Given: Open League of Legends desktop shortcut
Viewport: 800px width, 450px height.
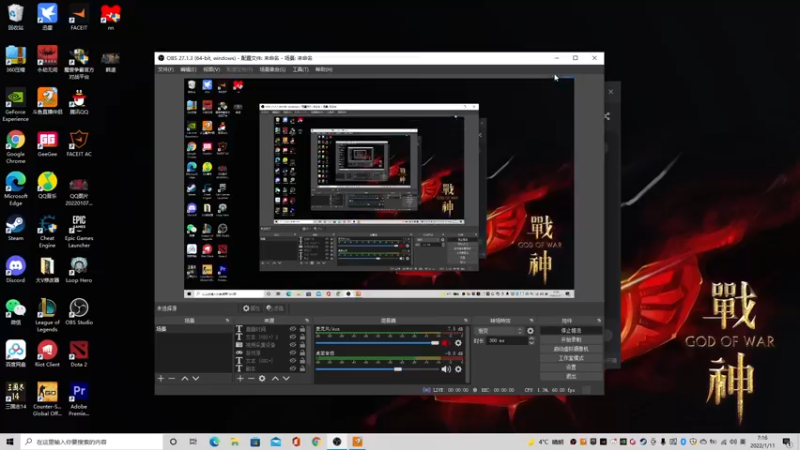Looking at the screenshot, I should point(47,315).
